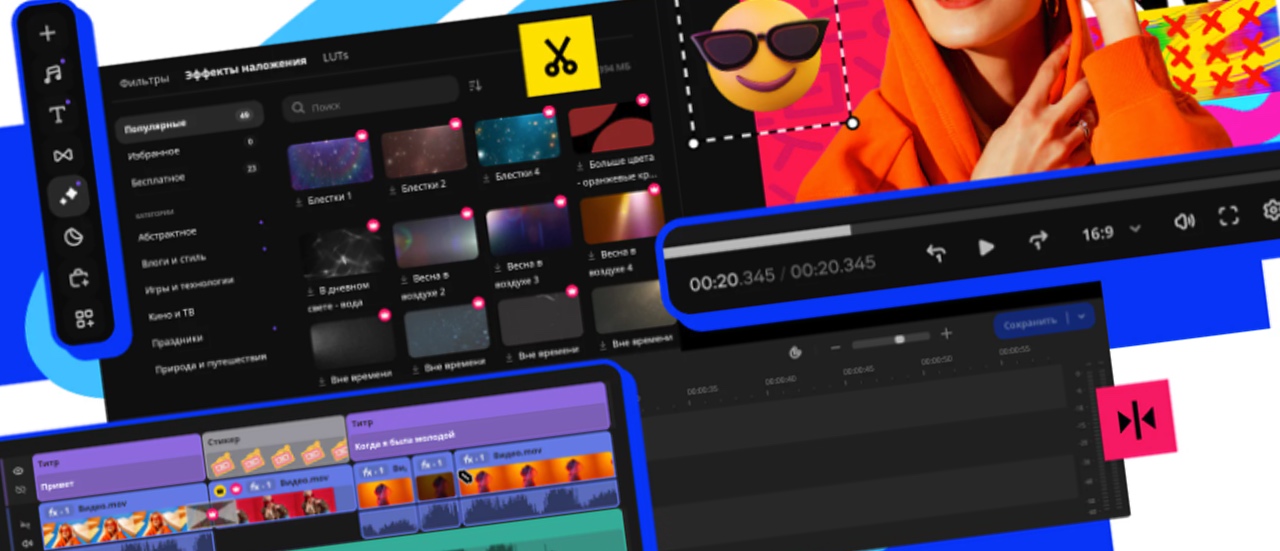Viewport: 1280px width, 551px height.
Task: Open the Titles section with T icon
Action: [58, 115]
